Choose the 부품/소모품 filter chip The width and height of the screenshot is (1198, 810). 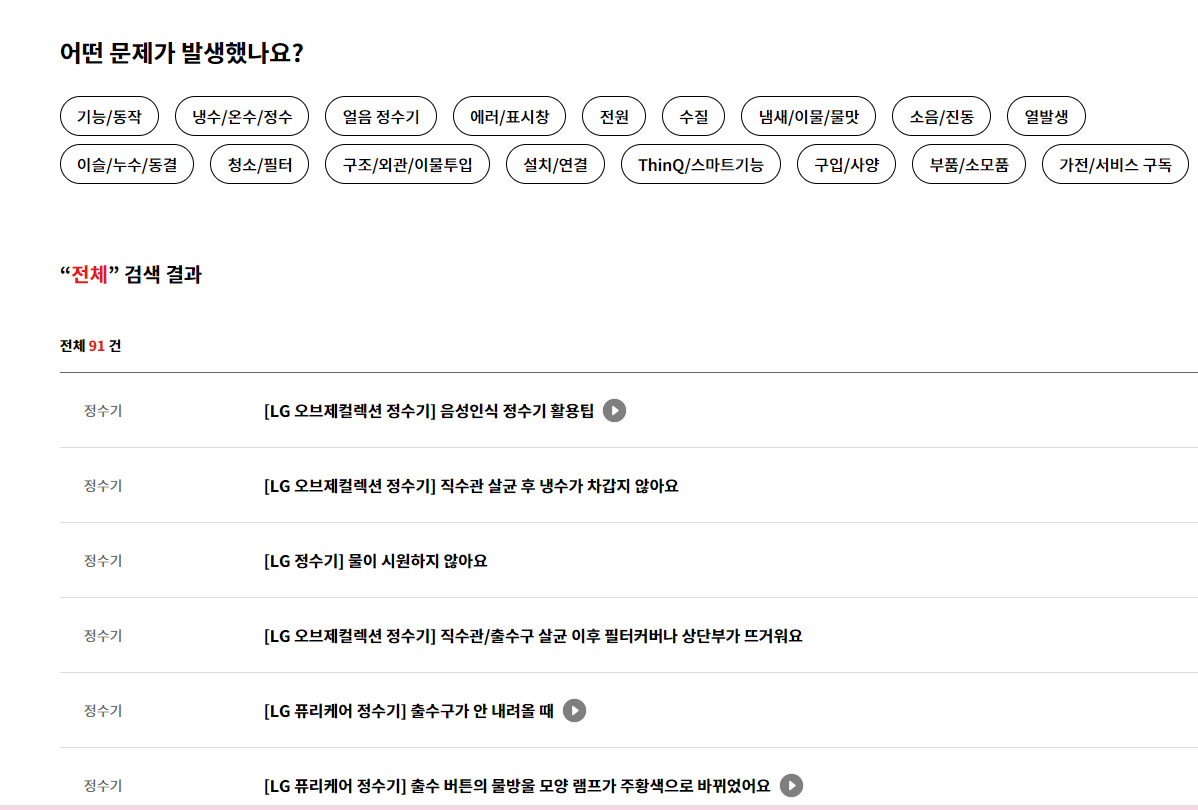coord(969,164)
